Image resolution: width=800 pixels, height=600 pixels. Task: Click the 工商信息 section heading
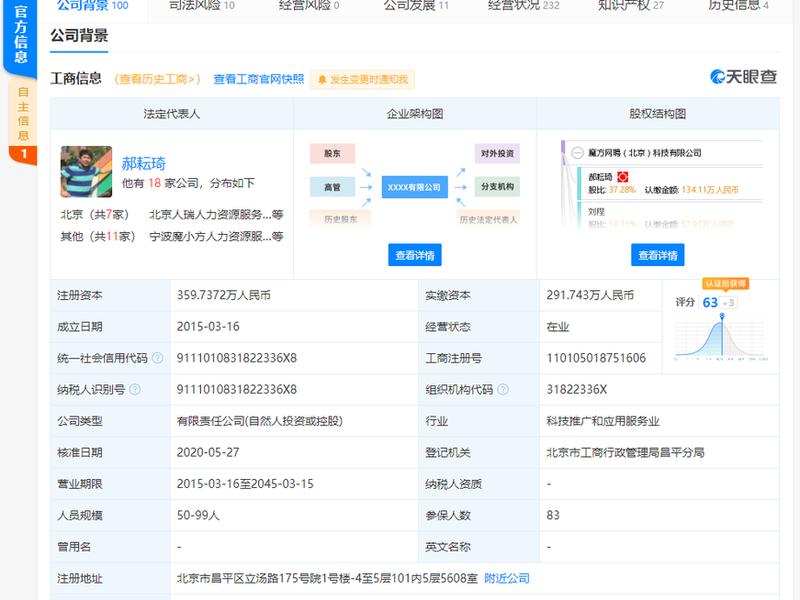(x=76, y=78)
